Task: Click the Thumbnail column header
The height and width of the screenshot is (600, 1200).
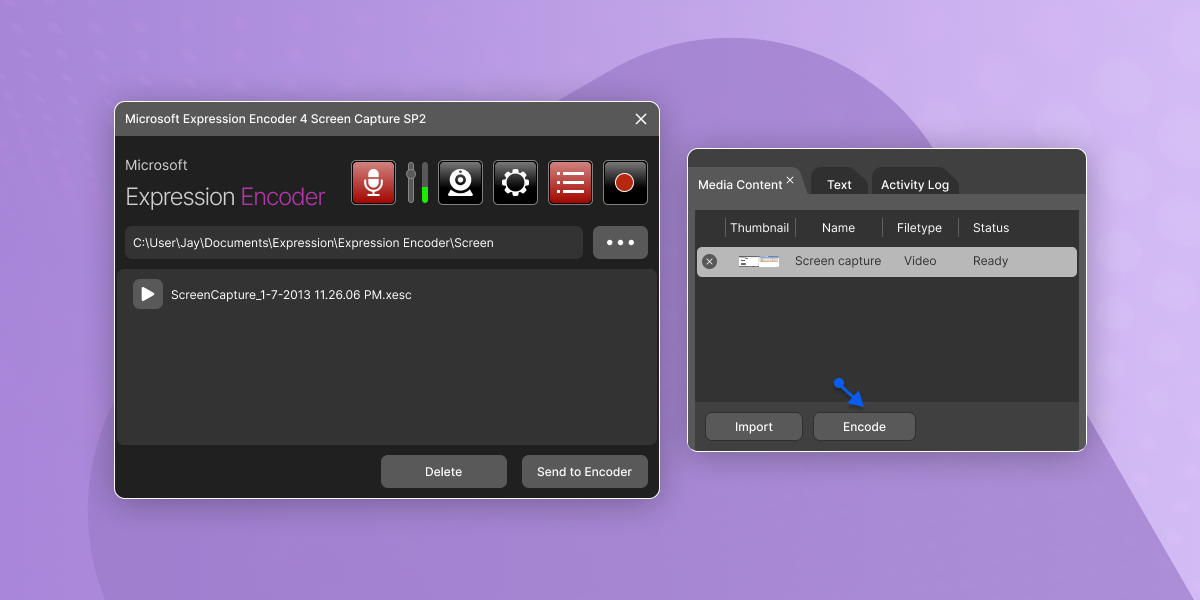Action: tap(759, 228)
